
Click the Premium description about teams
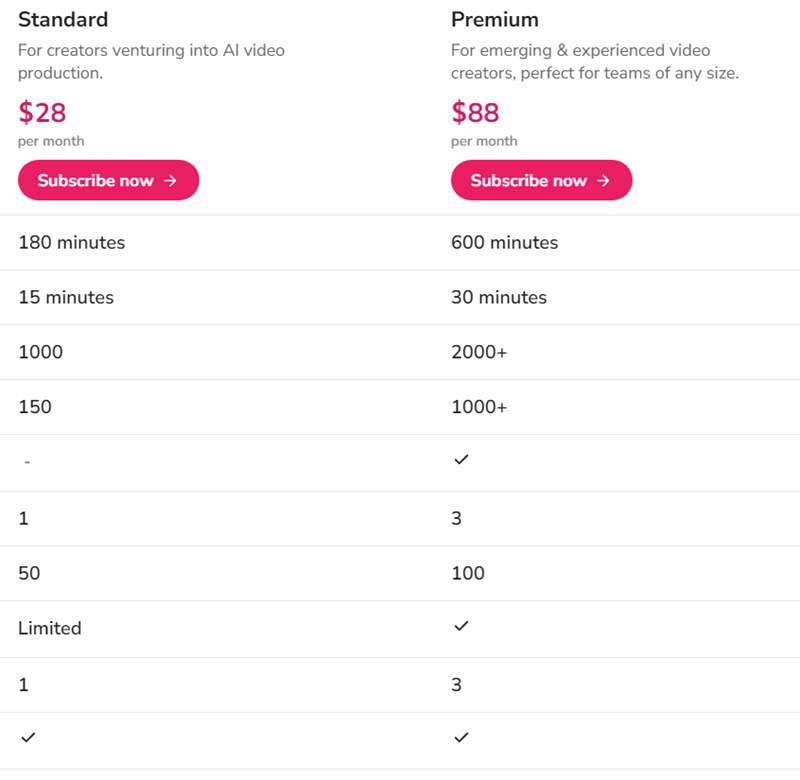(595, 62)
